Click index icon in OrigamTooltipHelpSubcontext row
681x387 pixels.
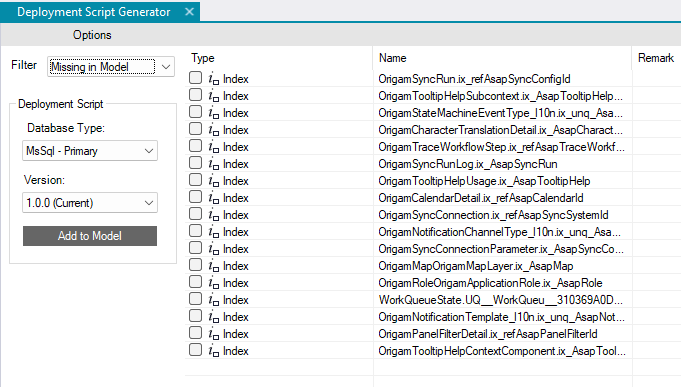[x=213, y=96]
